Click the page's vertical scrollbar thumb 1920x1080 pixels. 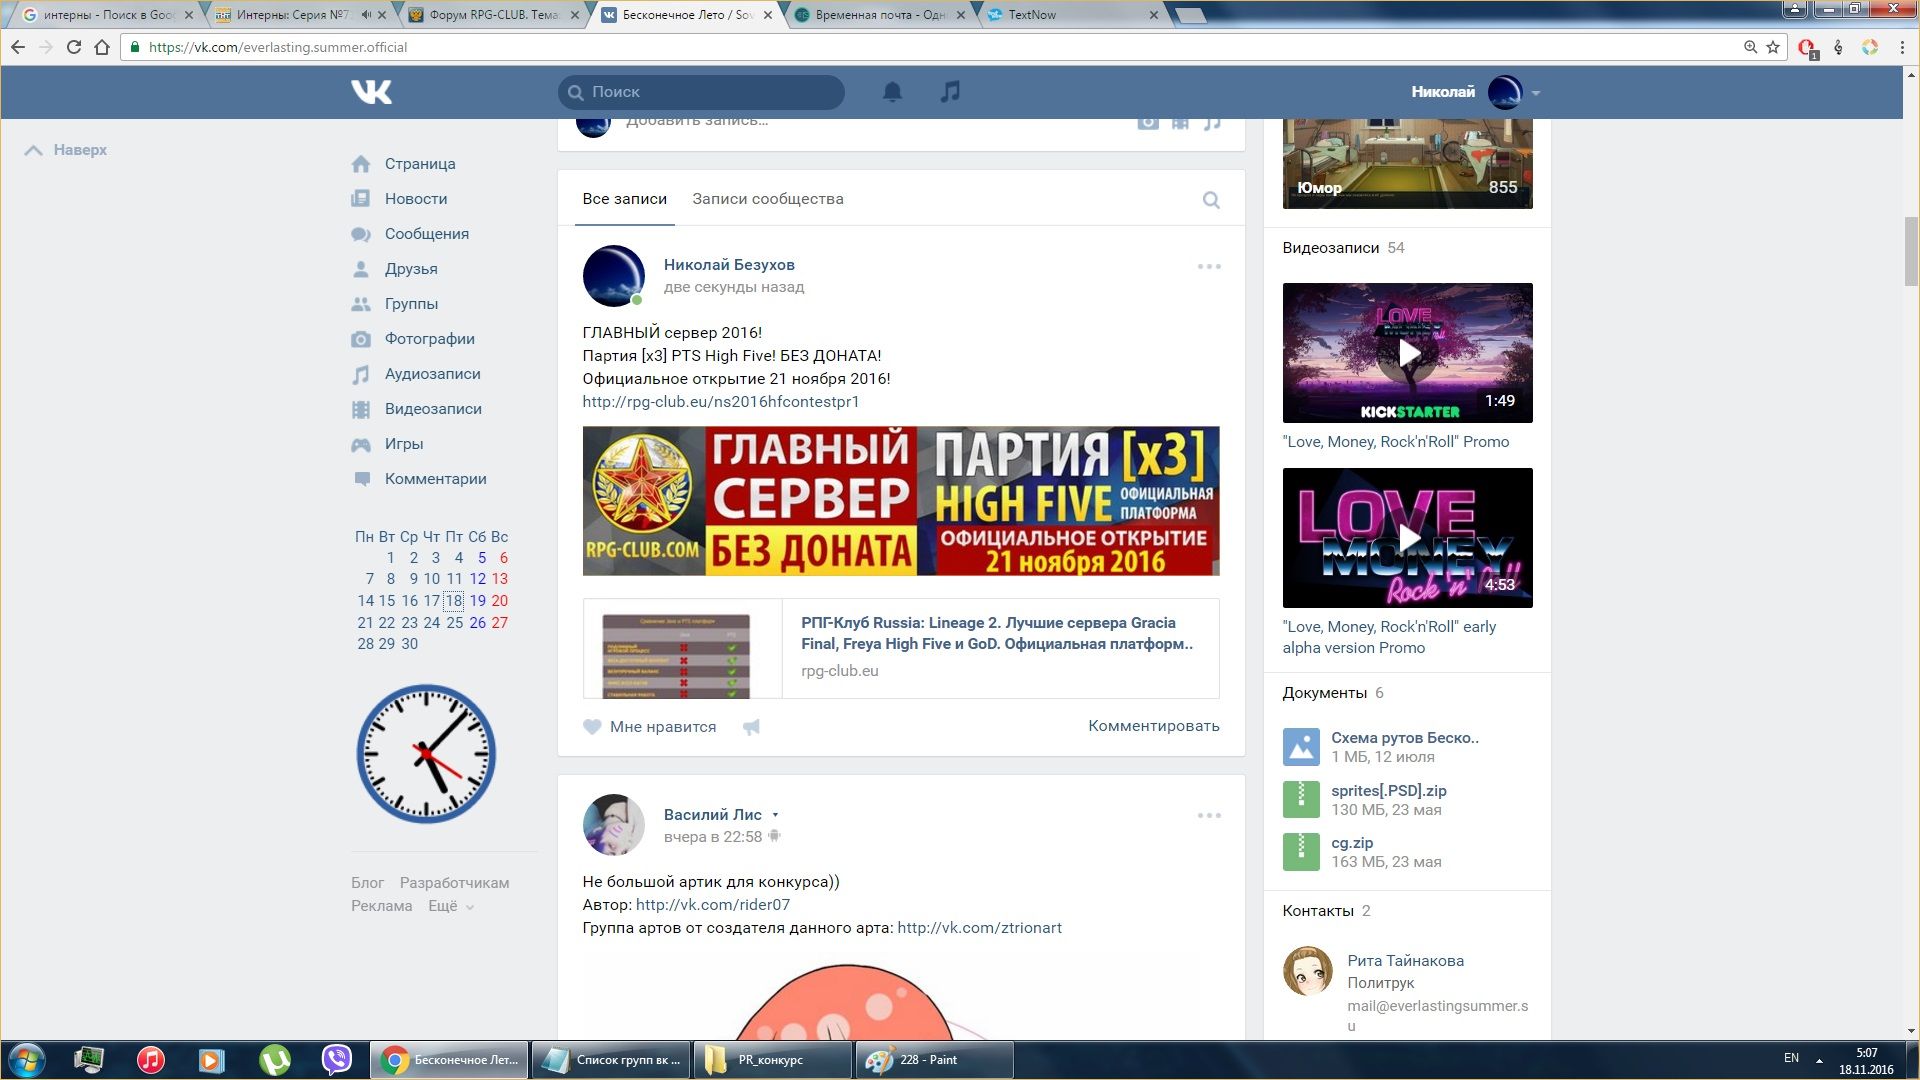[1911, 250]
